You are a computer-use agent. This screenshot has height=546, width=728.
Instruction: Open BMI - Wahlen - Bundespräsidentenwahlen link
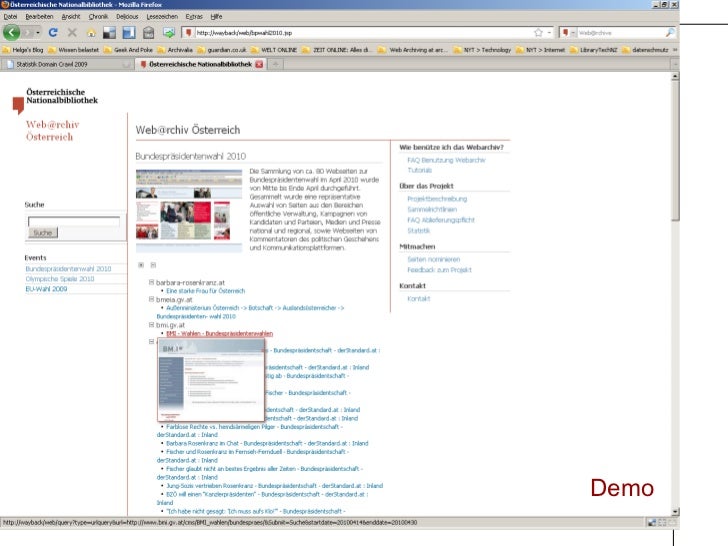[x=220, y=333]
